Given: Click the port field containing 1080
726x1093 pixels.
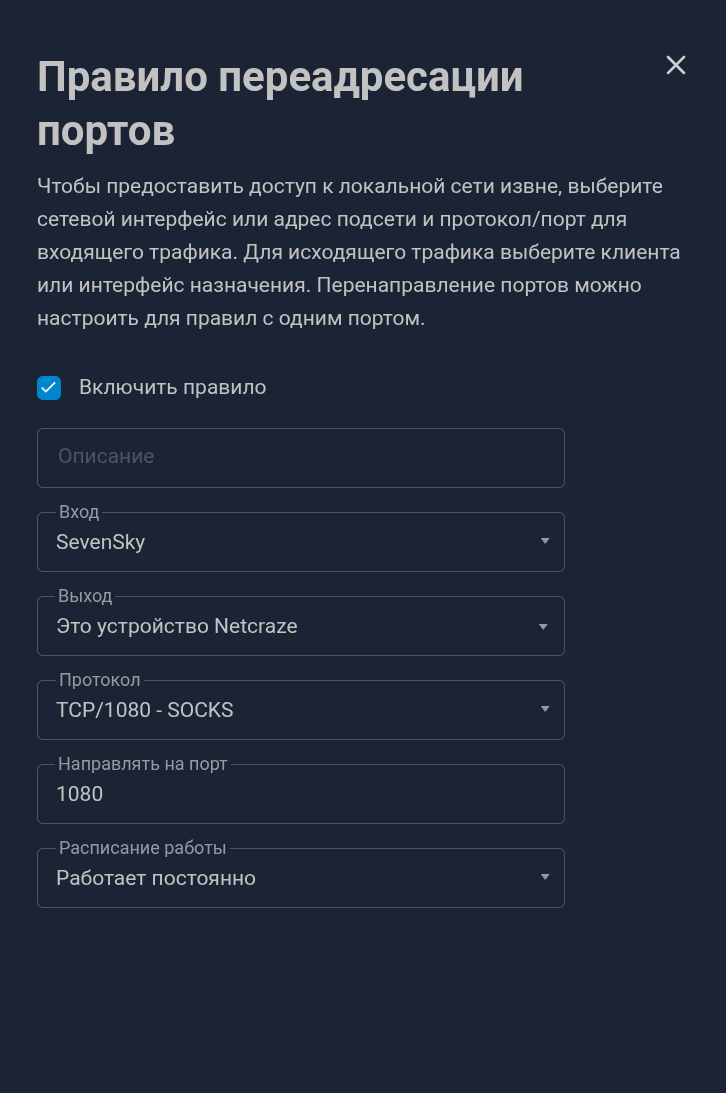Looking at the screenshot, I should coord(300,795).
